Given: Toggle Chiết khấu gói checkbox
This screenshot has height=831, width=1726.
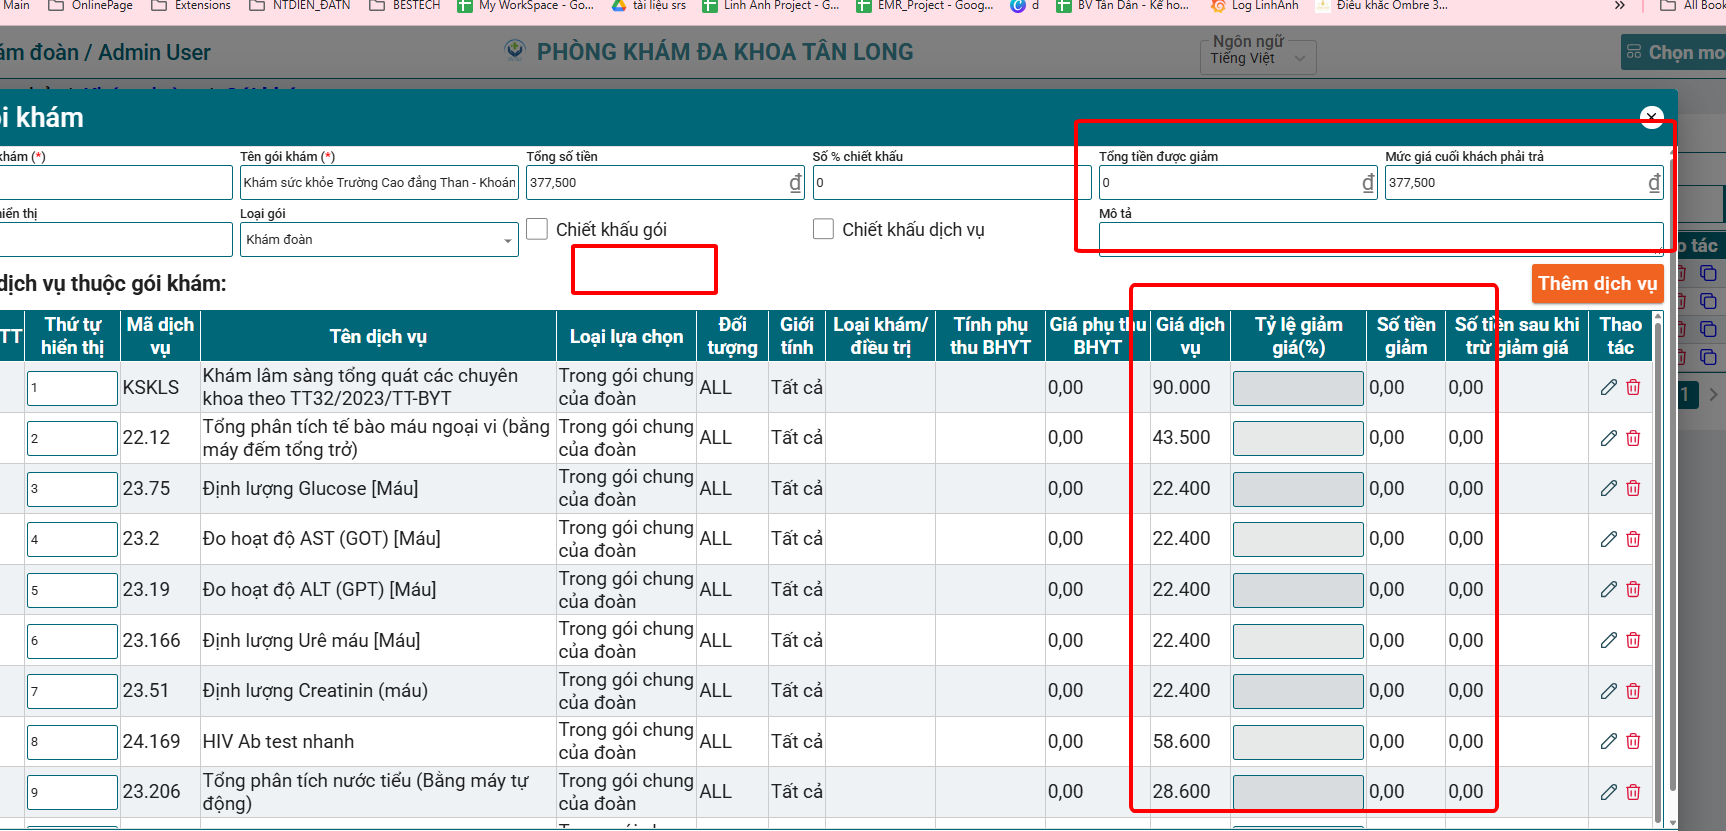Looking at the screenshot, I should (537, 229).
